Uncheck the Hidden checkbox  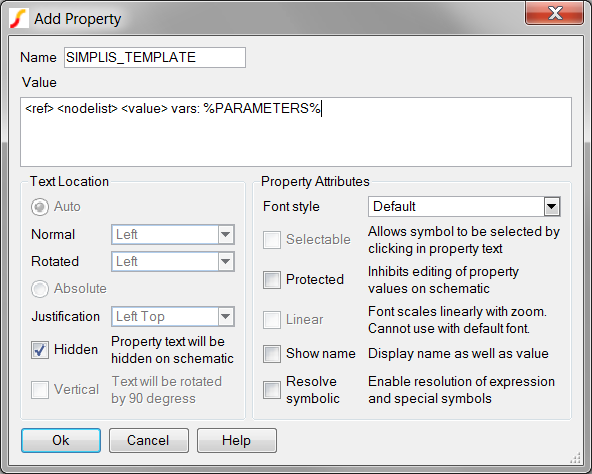[x=40, y=350]
